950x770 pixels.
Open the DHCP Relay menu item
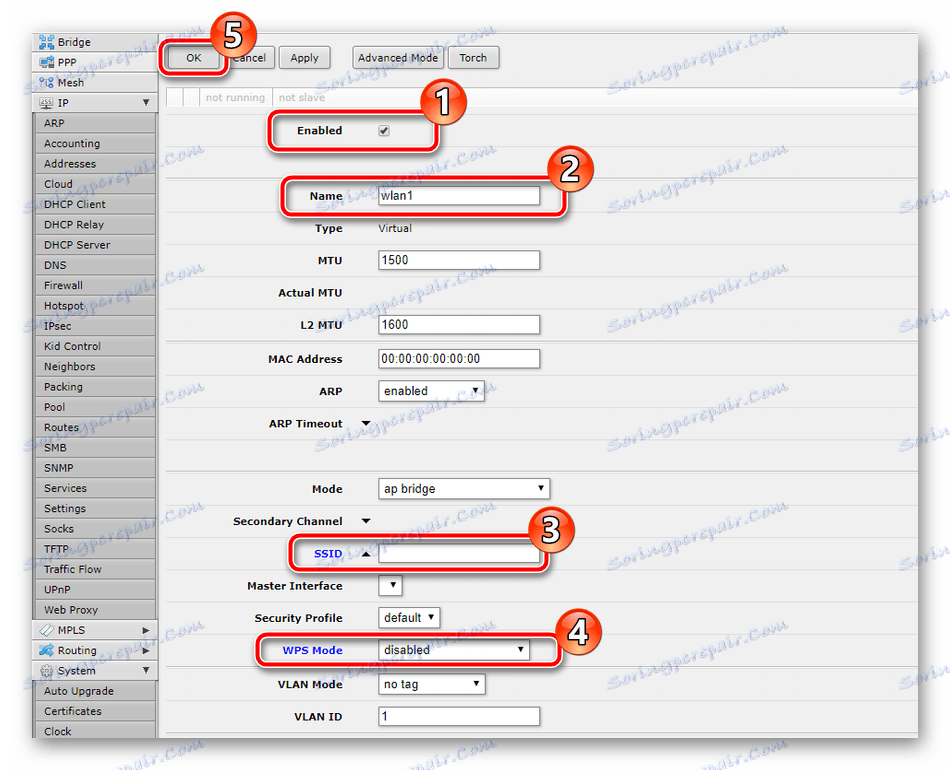[95, 225]
